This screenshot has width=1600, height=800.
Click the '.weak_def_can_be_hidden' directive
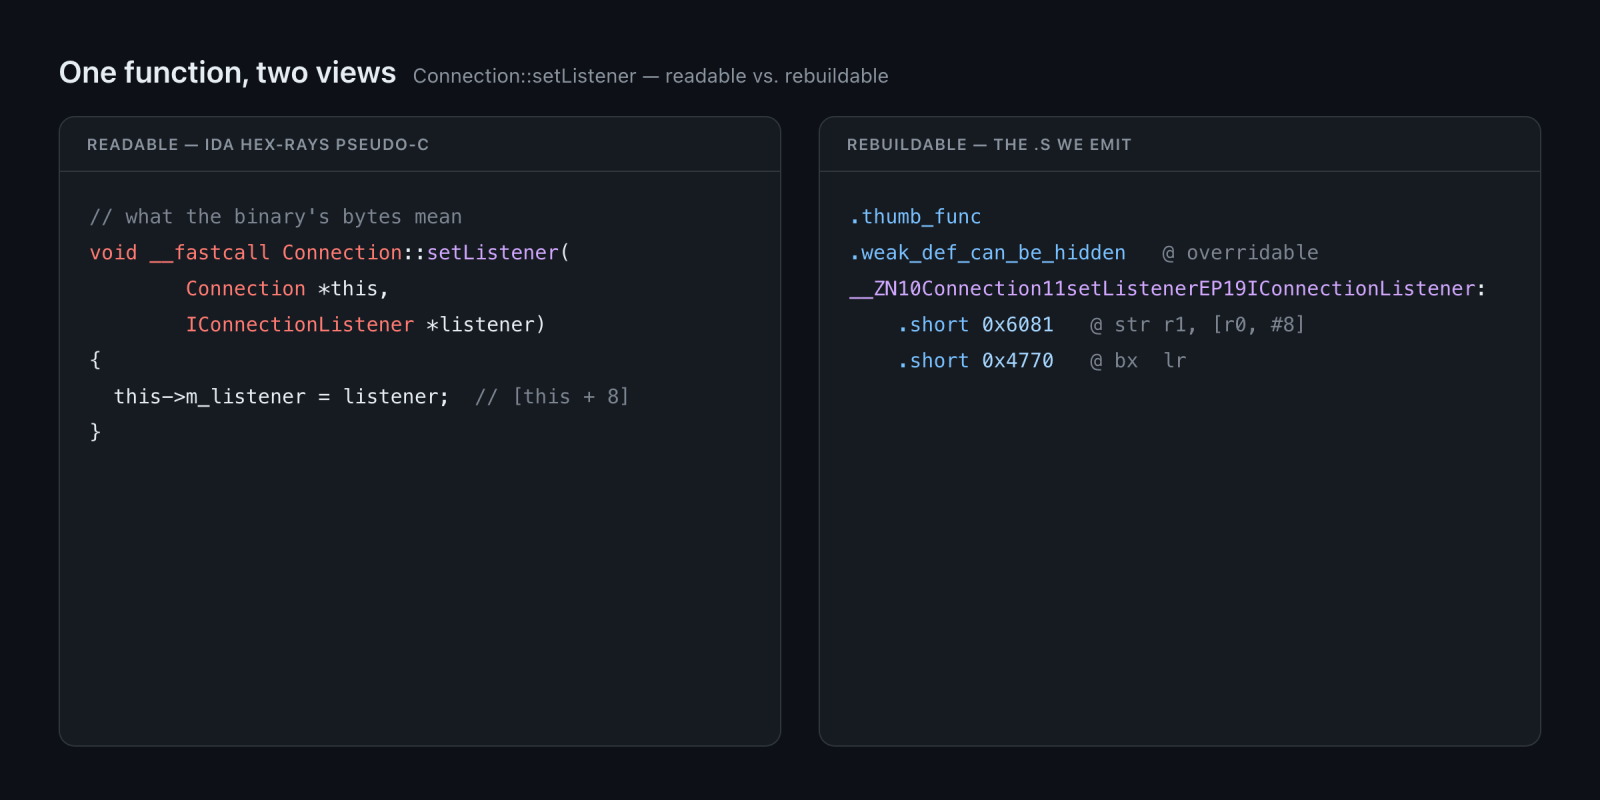click(x=988, y=253)
